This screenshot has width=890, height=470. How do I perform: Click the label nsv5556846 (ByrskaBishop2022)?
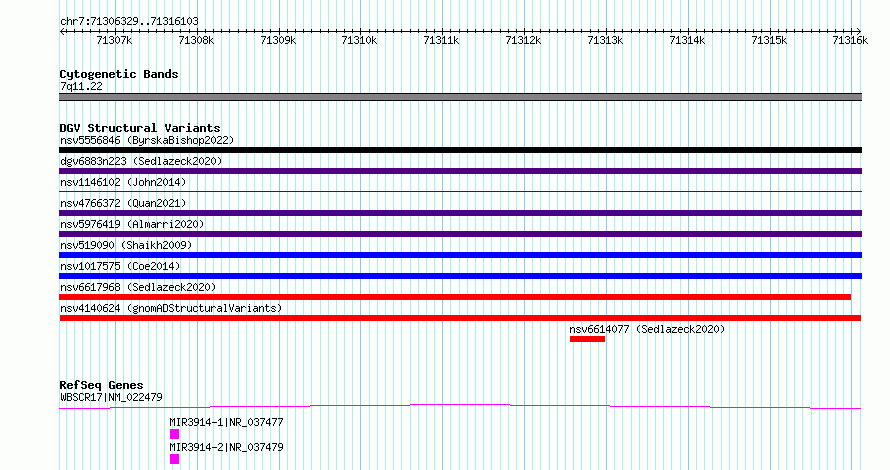[x=147, y=140]
